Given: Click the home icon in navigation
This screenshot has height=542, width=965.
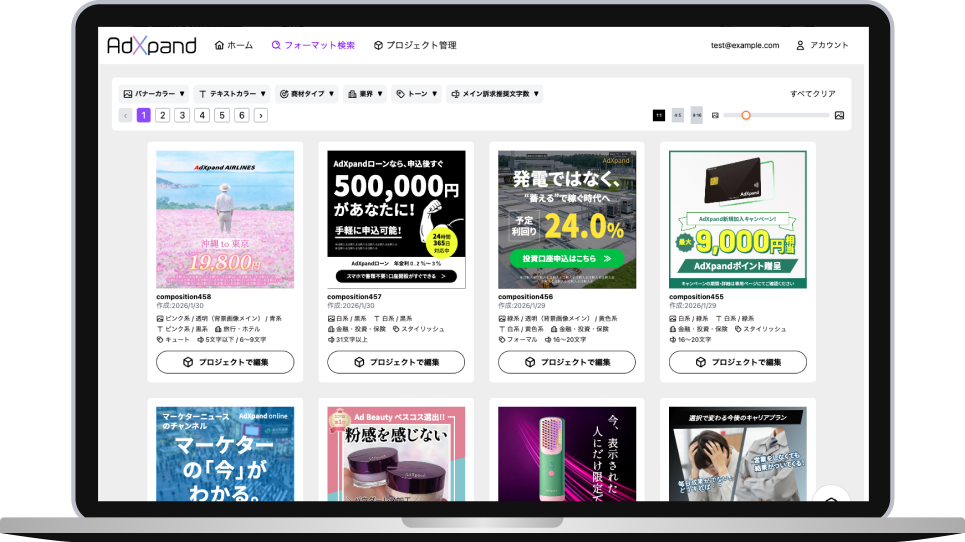Looking at the screenshot, I should (x=220, y=45).
